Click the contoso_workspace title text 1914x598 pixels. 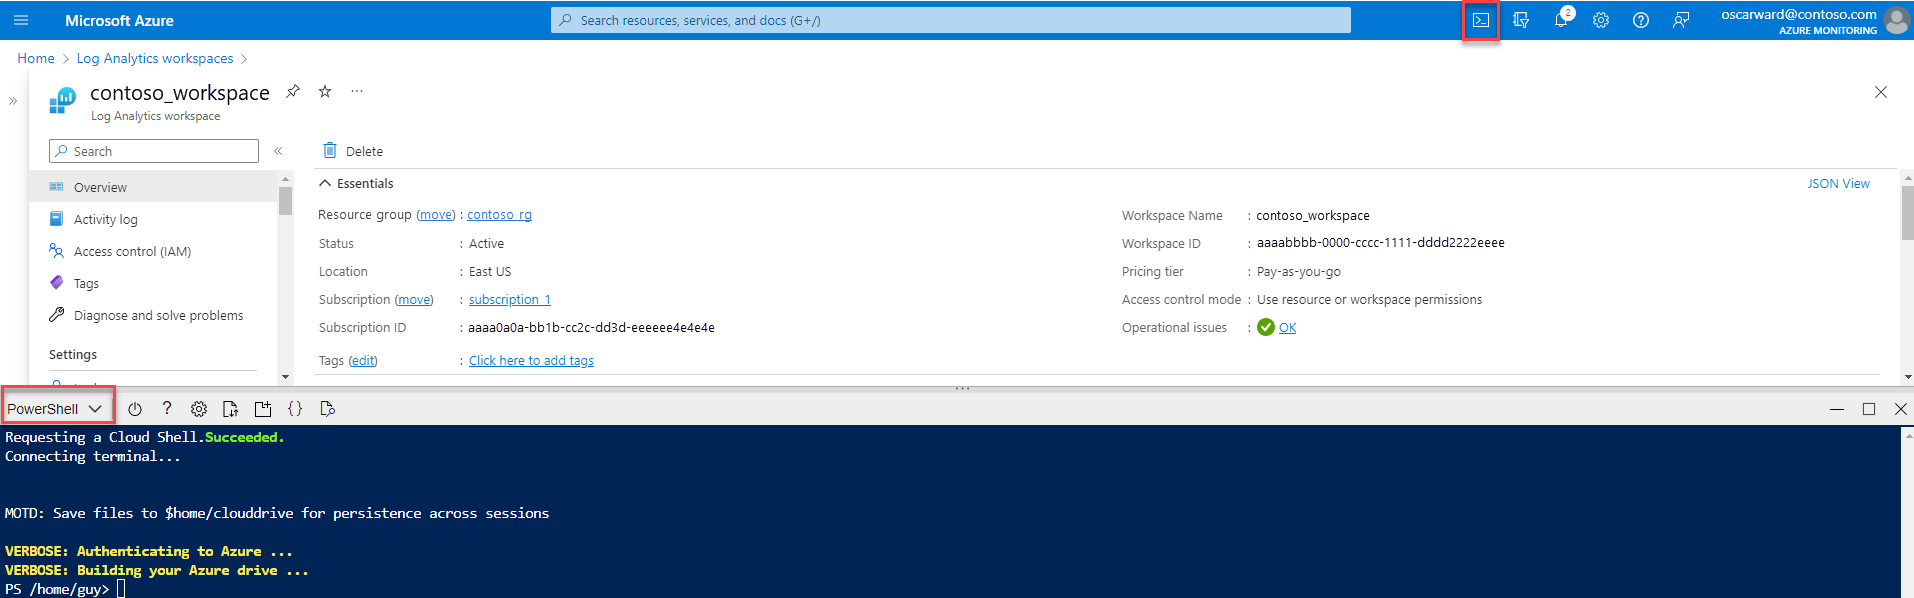point(180,93)
